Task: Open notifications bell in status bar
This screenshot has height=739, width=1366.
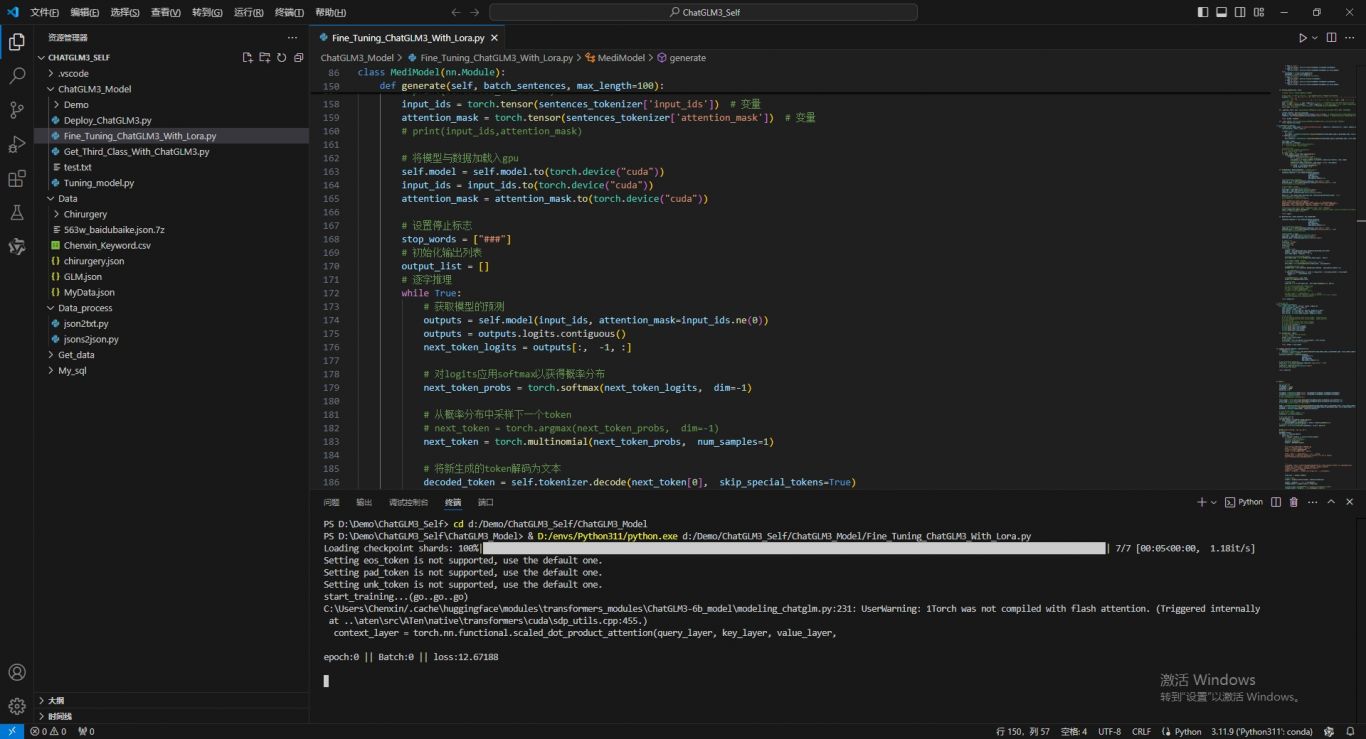Action: tap(1351, 731)
